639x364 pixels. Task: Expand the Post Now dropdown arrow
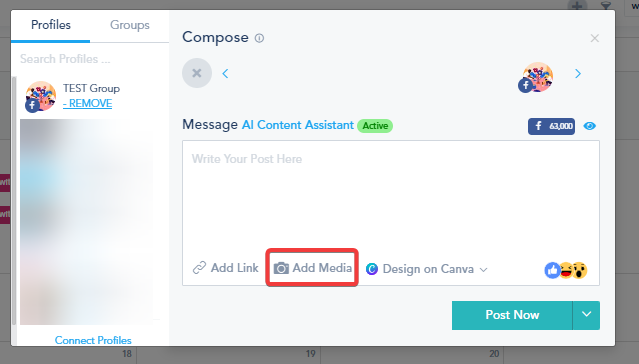586,315
